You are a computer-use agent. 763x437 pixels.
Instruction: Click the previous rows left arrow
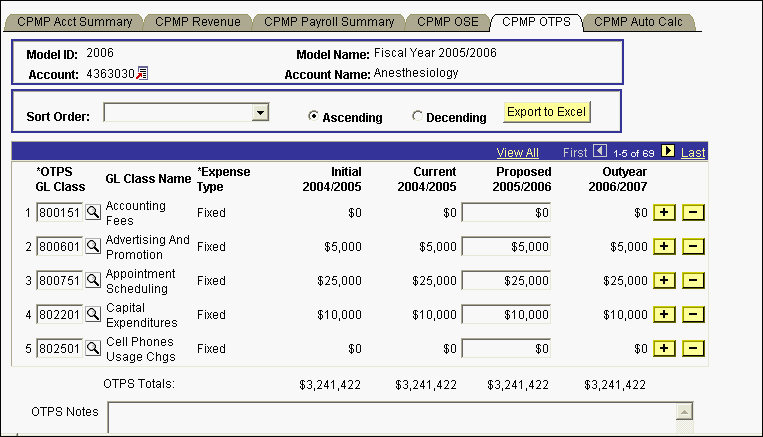599,152
